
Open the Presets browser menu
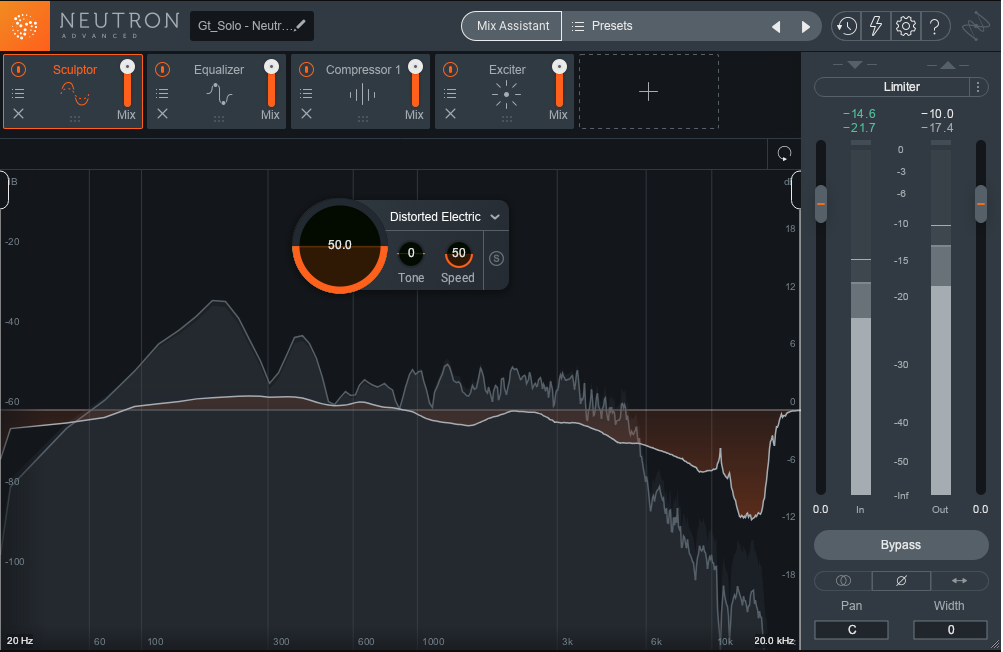[602, 26]
